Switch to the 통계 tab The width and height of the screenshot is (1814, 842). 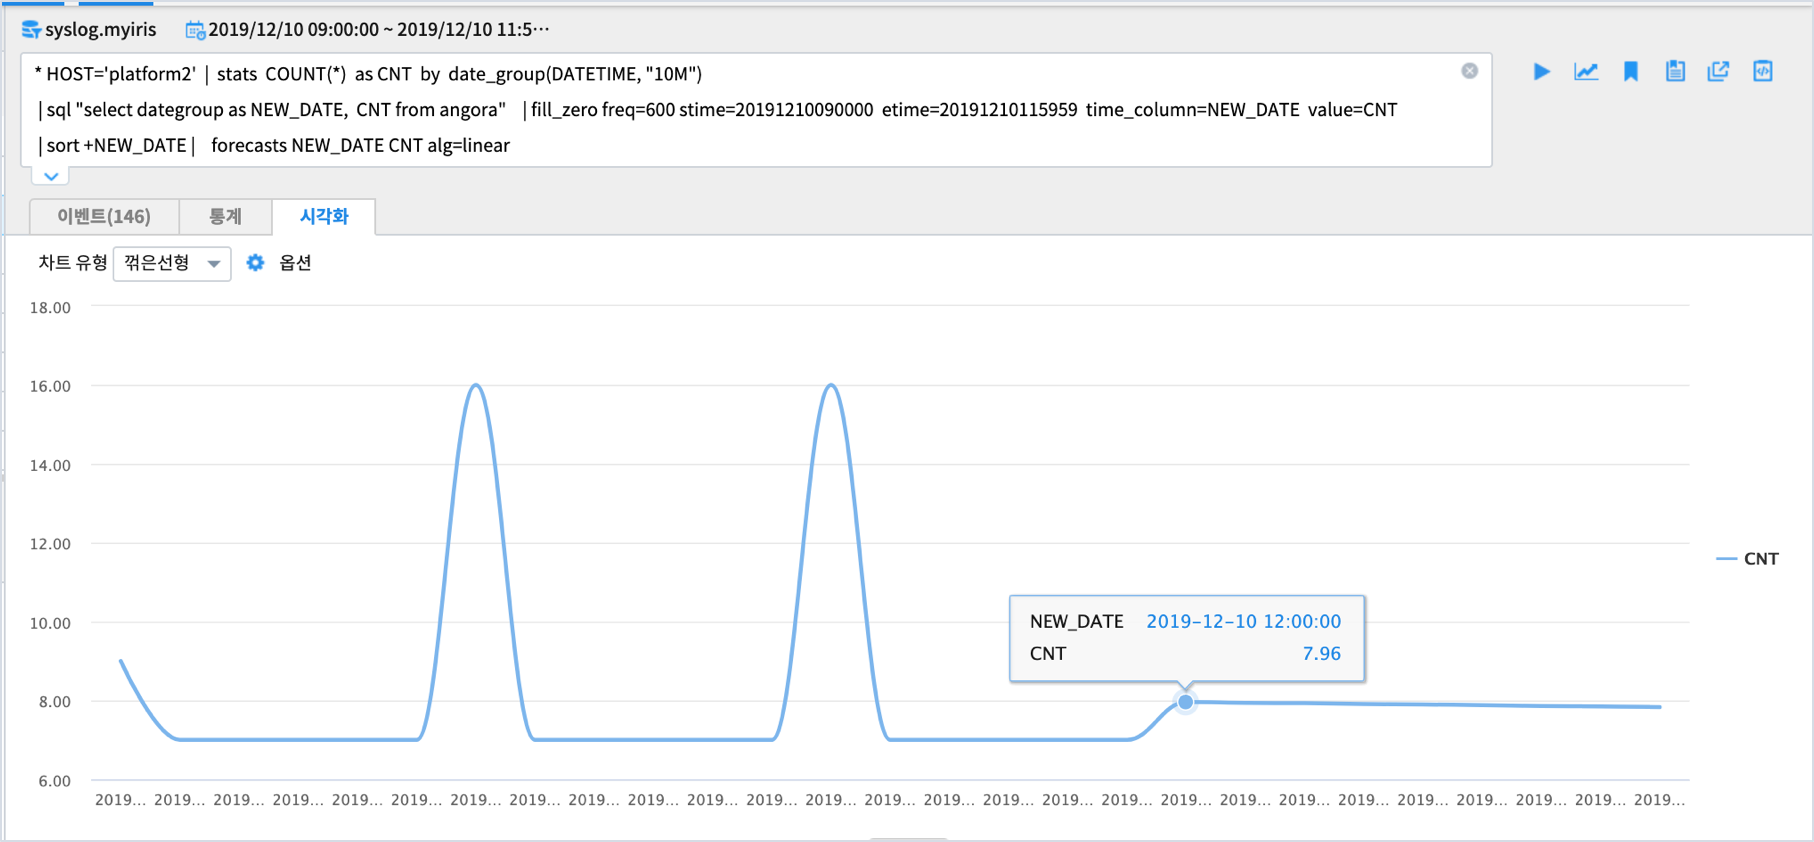click(225, 216)
